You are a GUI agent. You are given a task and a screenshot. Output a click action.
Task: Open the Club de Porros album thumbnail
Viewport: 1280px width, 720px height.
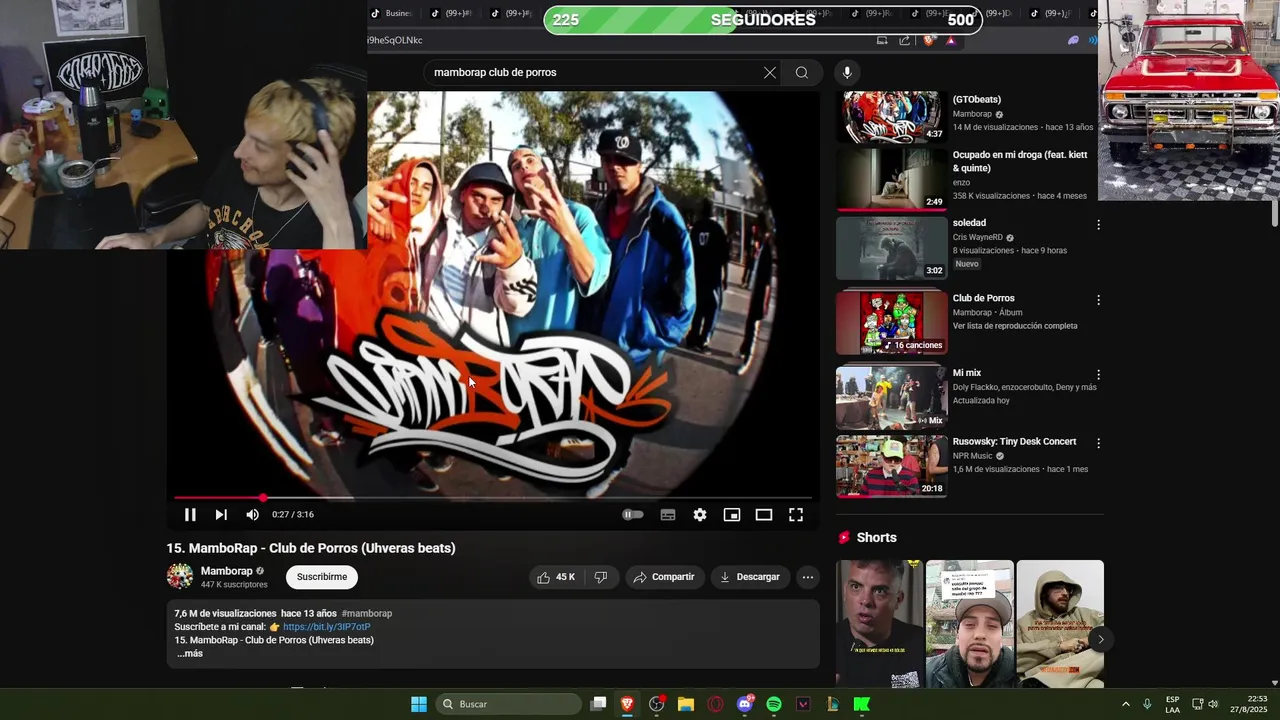tap(892, 323)
